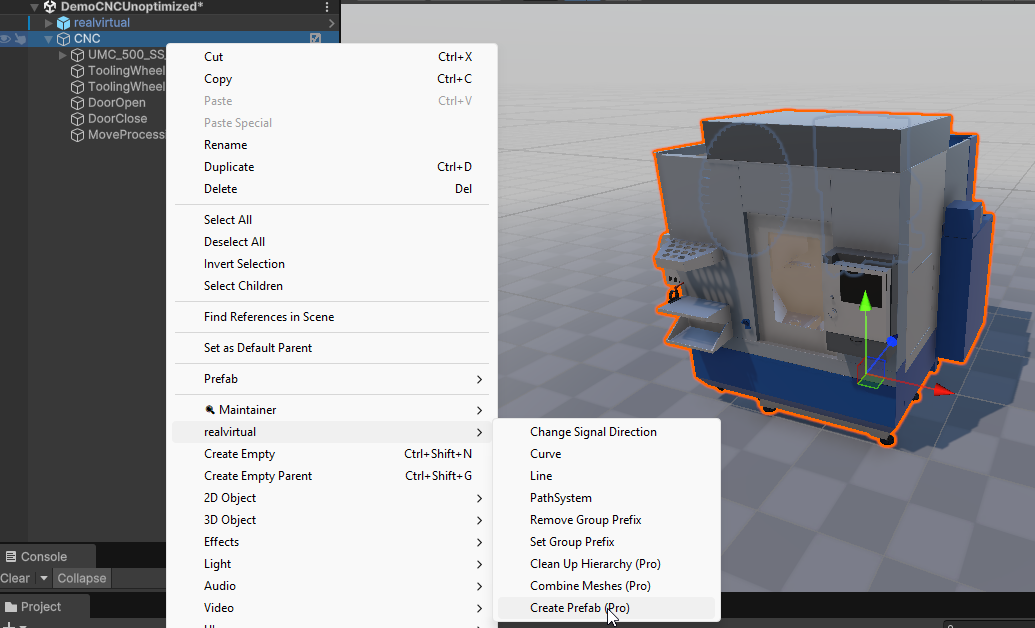The width and height of the screenshot is (1035, 628).
Task: Open the scene three-dot options menu
Action: [327, 7]
